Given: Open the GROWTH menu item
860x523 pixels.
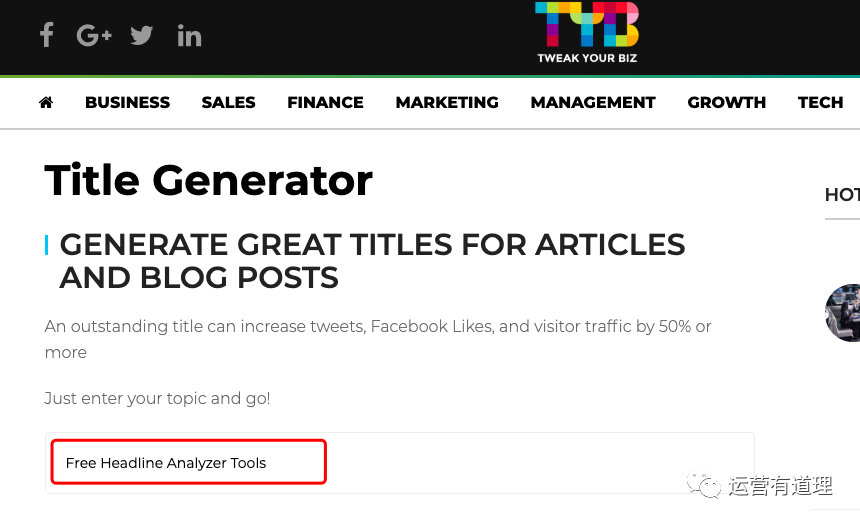Looking at the screenshot, I should tap(727, 103).
